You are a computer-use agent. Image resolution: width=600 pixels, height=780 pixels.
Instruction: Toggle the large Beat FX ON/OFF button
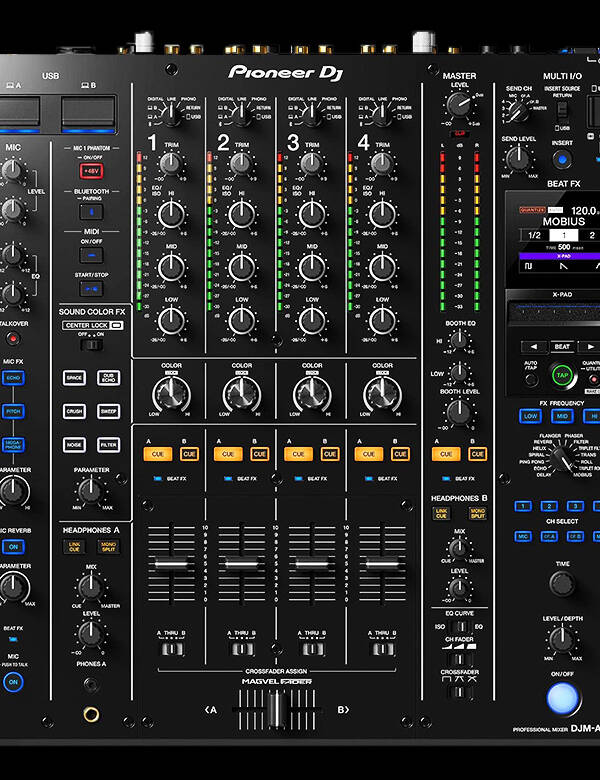point(562,697)
